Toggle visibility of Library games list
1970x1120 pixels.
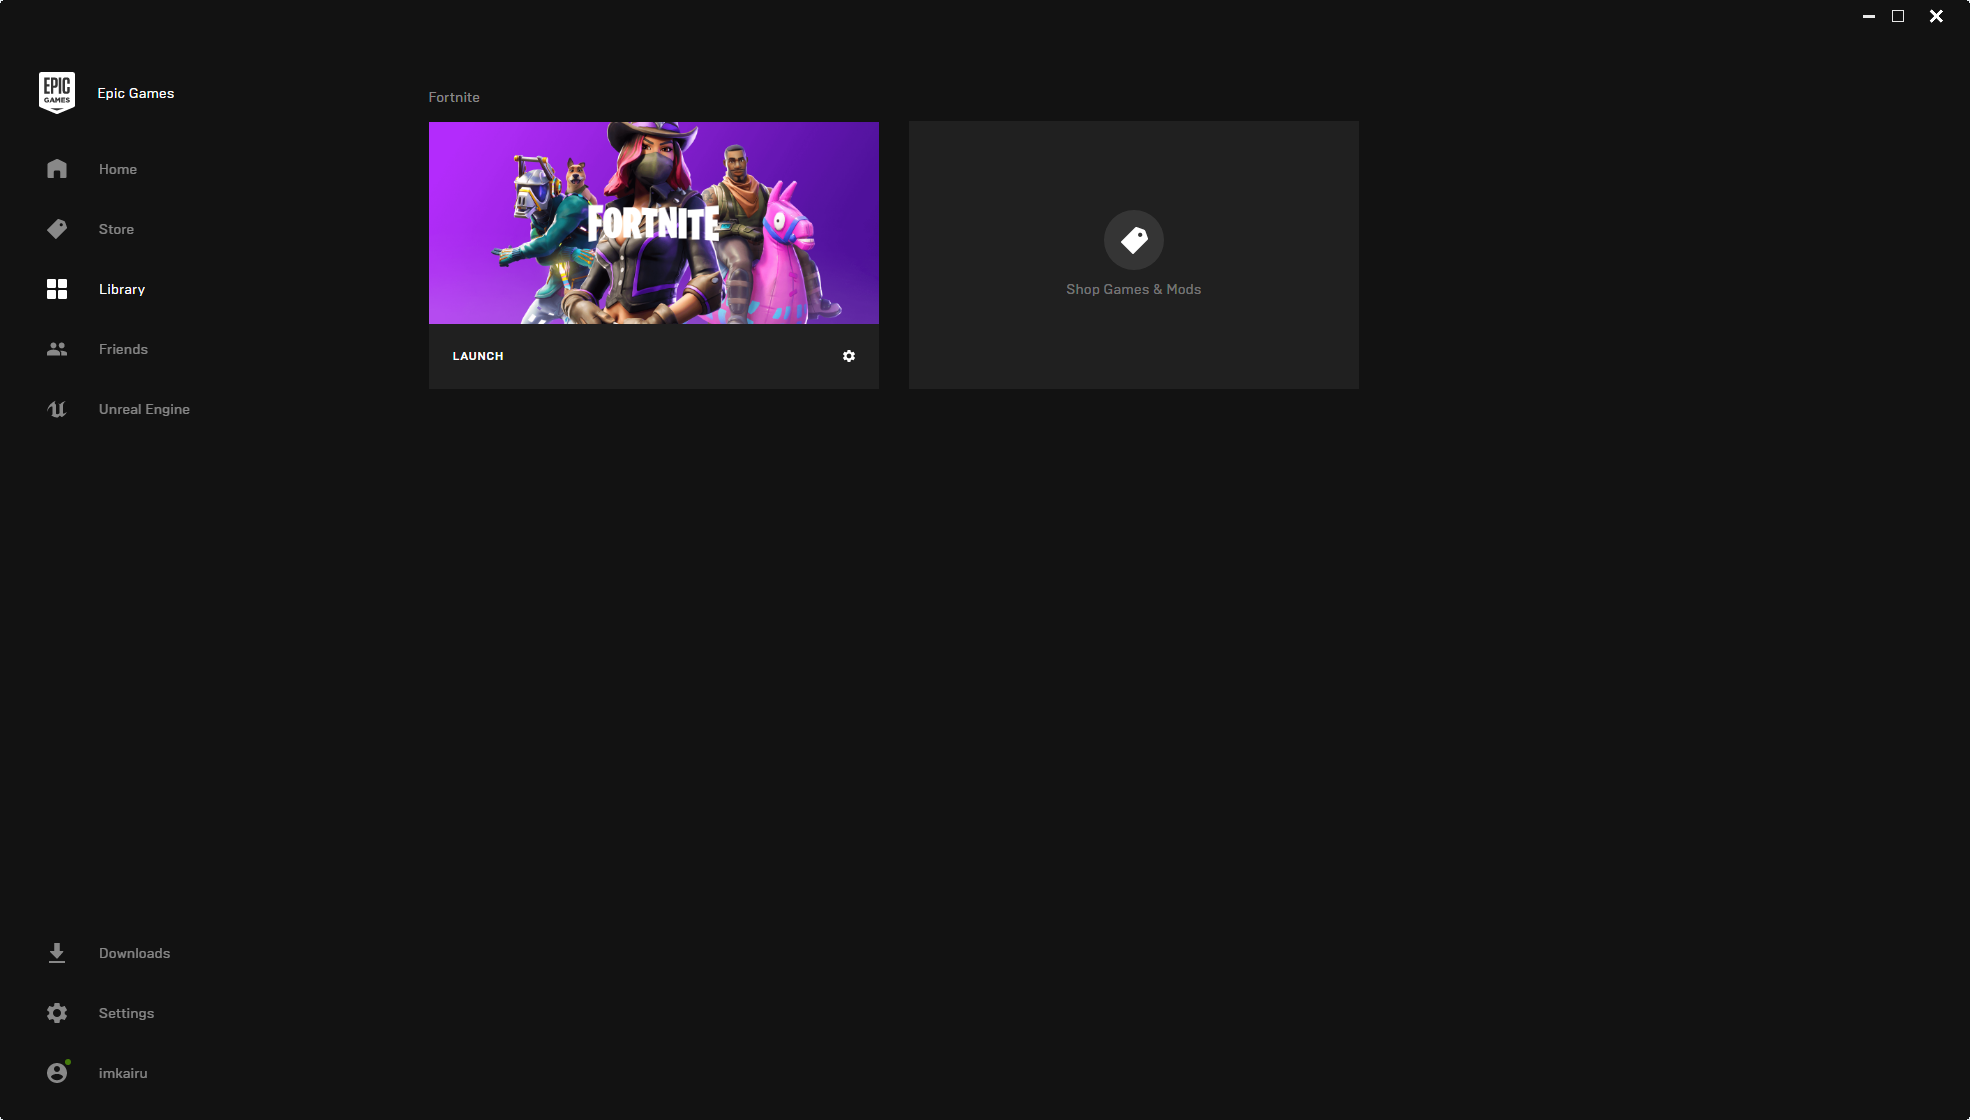55,288
